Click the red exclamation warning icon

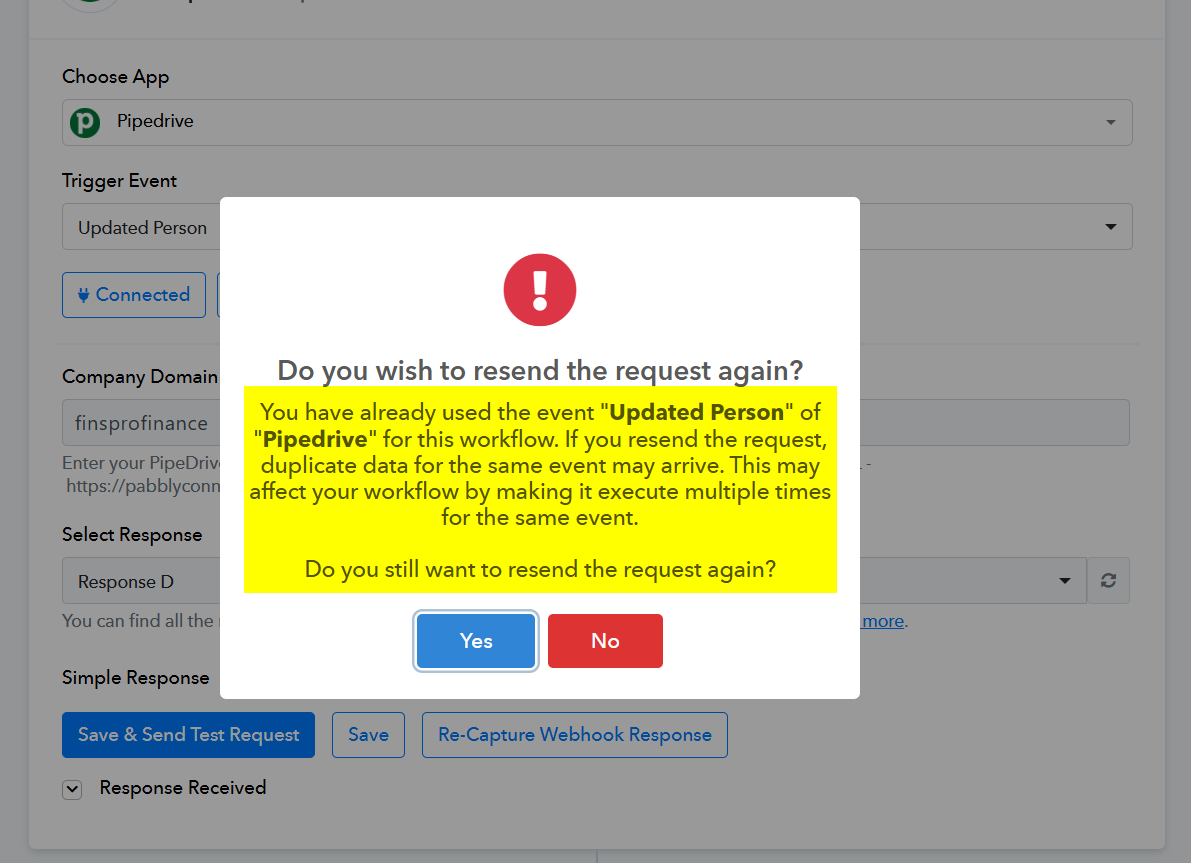(540, 290)
